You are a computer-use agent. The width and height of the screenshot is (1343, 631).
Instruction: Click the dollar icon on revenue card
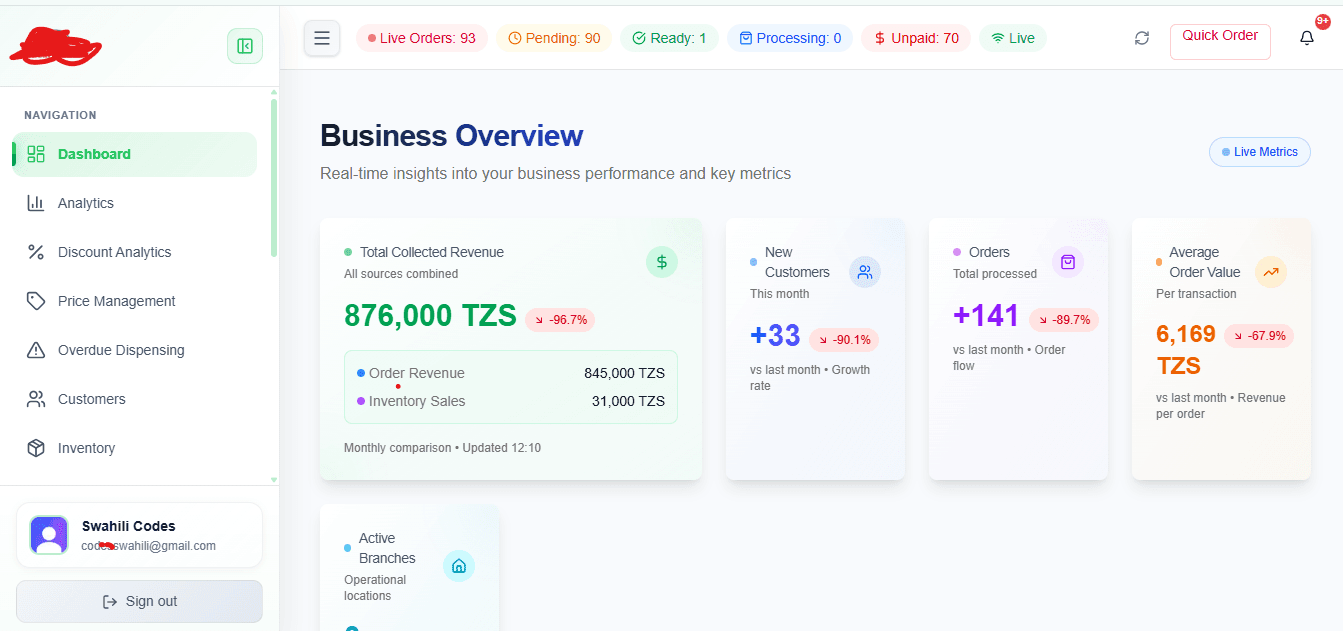click(x=661, y=262)
